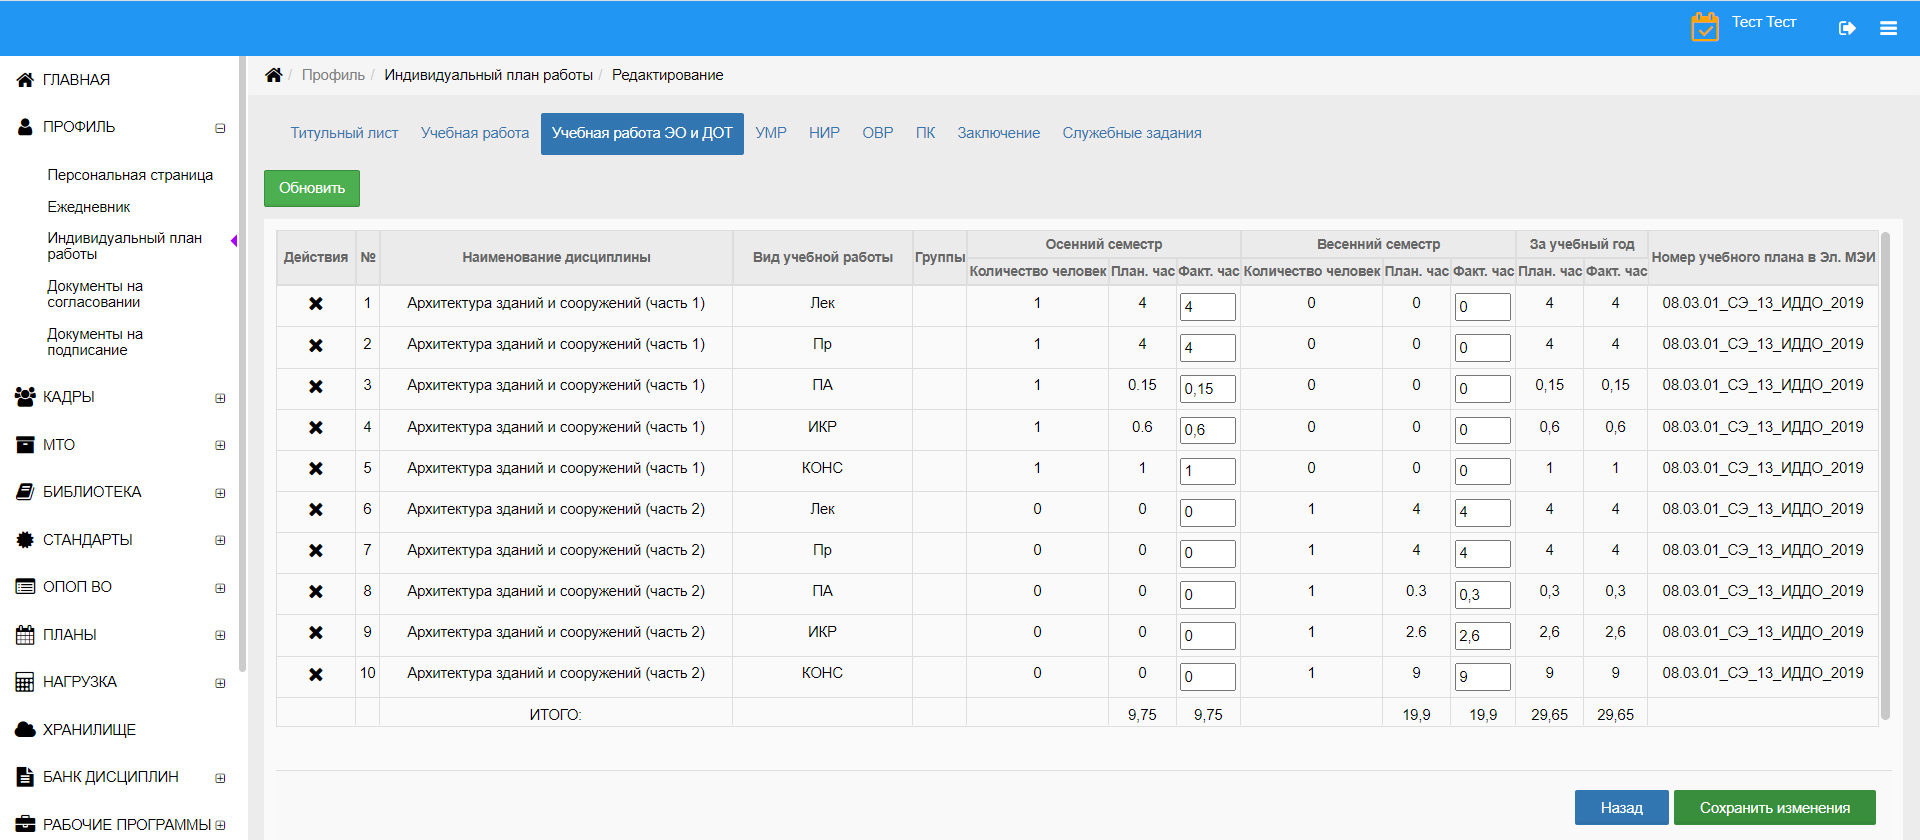Screen dimensions: 1920x840
Task: Switch to the Учебная работа tab
Action: [475, 133]
